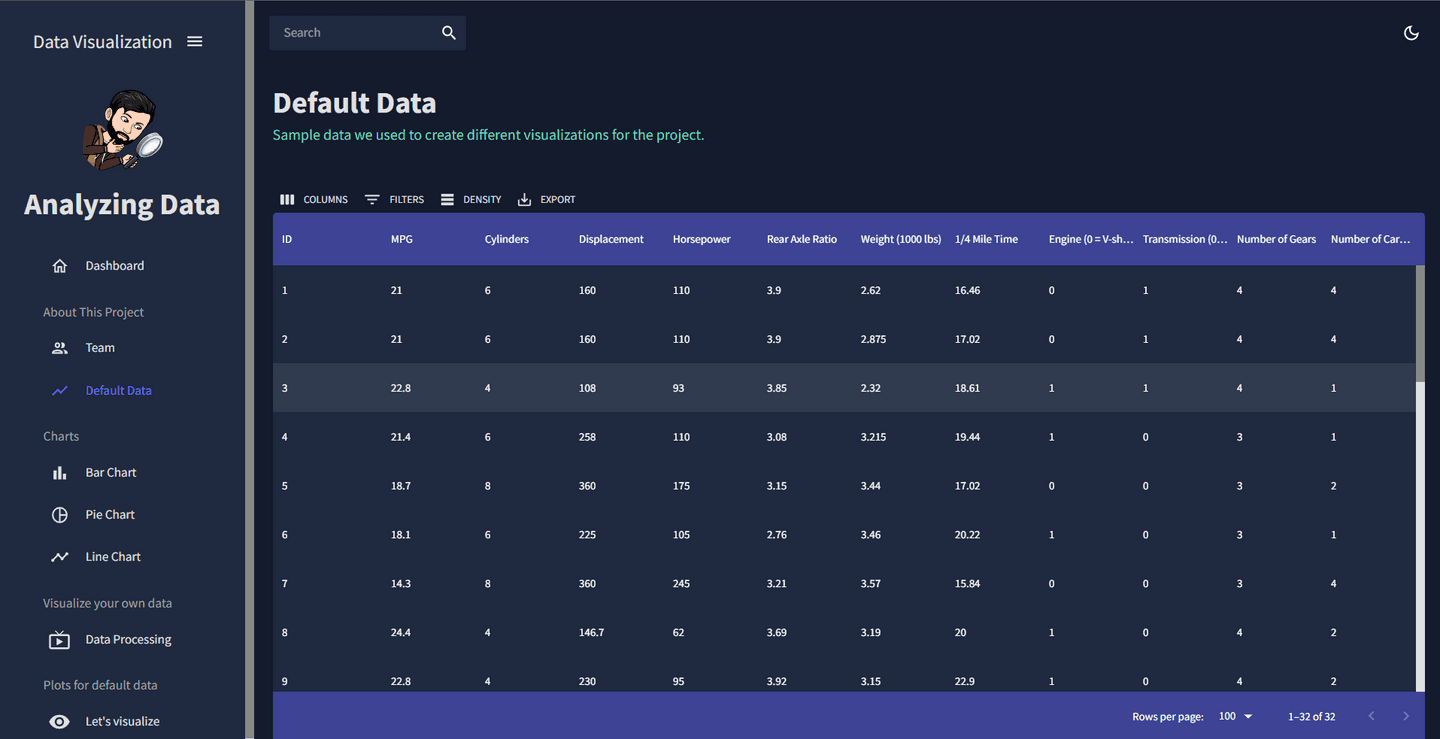Click displacement 258 in row 4
This screenshot has width=1440, height=739.
(x=587, y=437)
